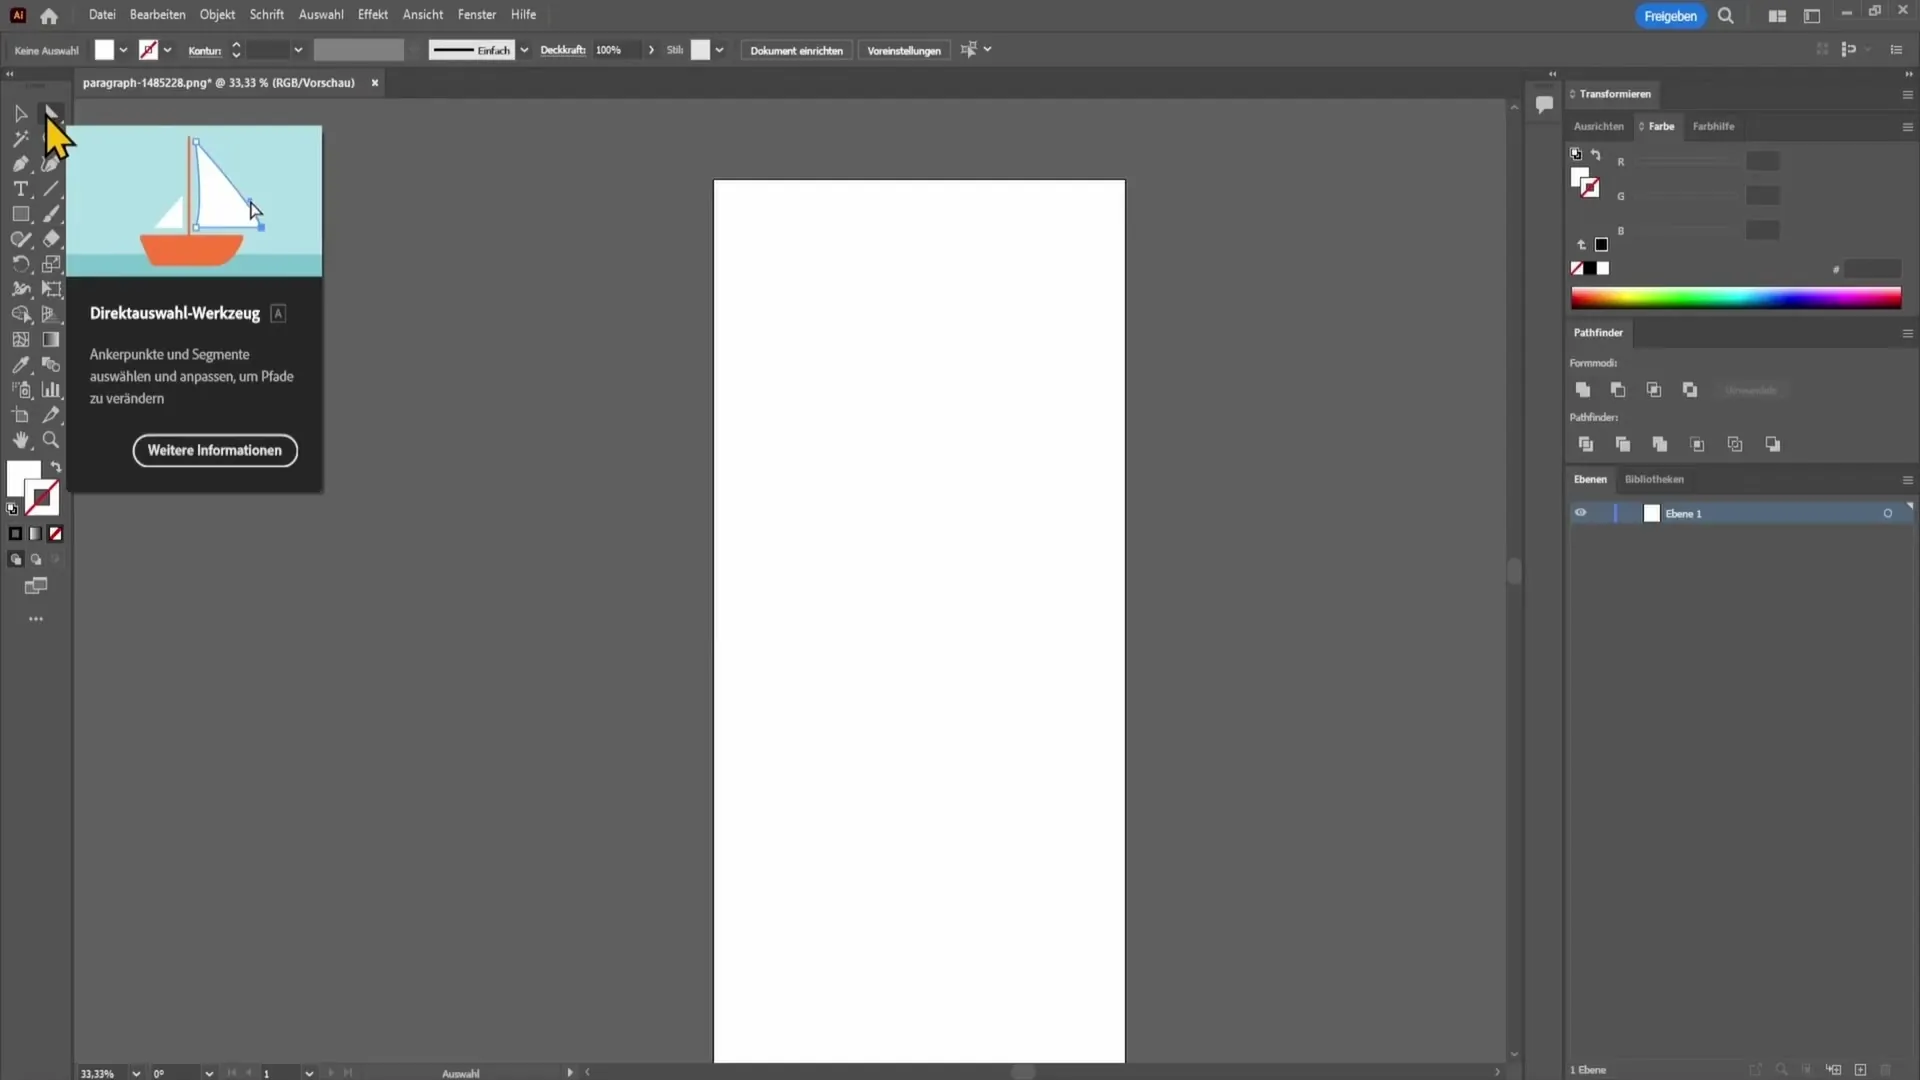The width and height of the screenshot is (1920, 1080).
Task: Open the Fenster menu
Action: point(477,15)
